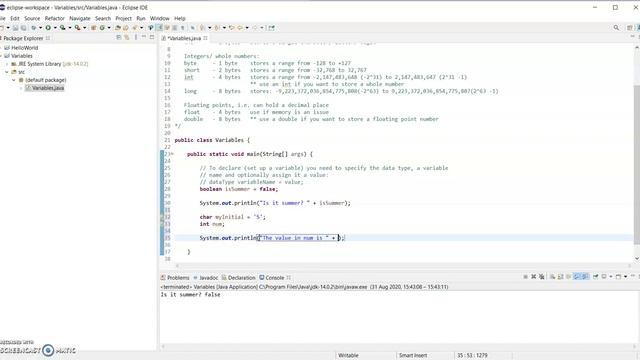Screen dimensions: 640x360
Task: Maximize the Package Explorer view
Action: tap(152, 37)
